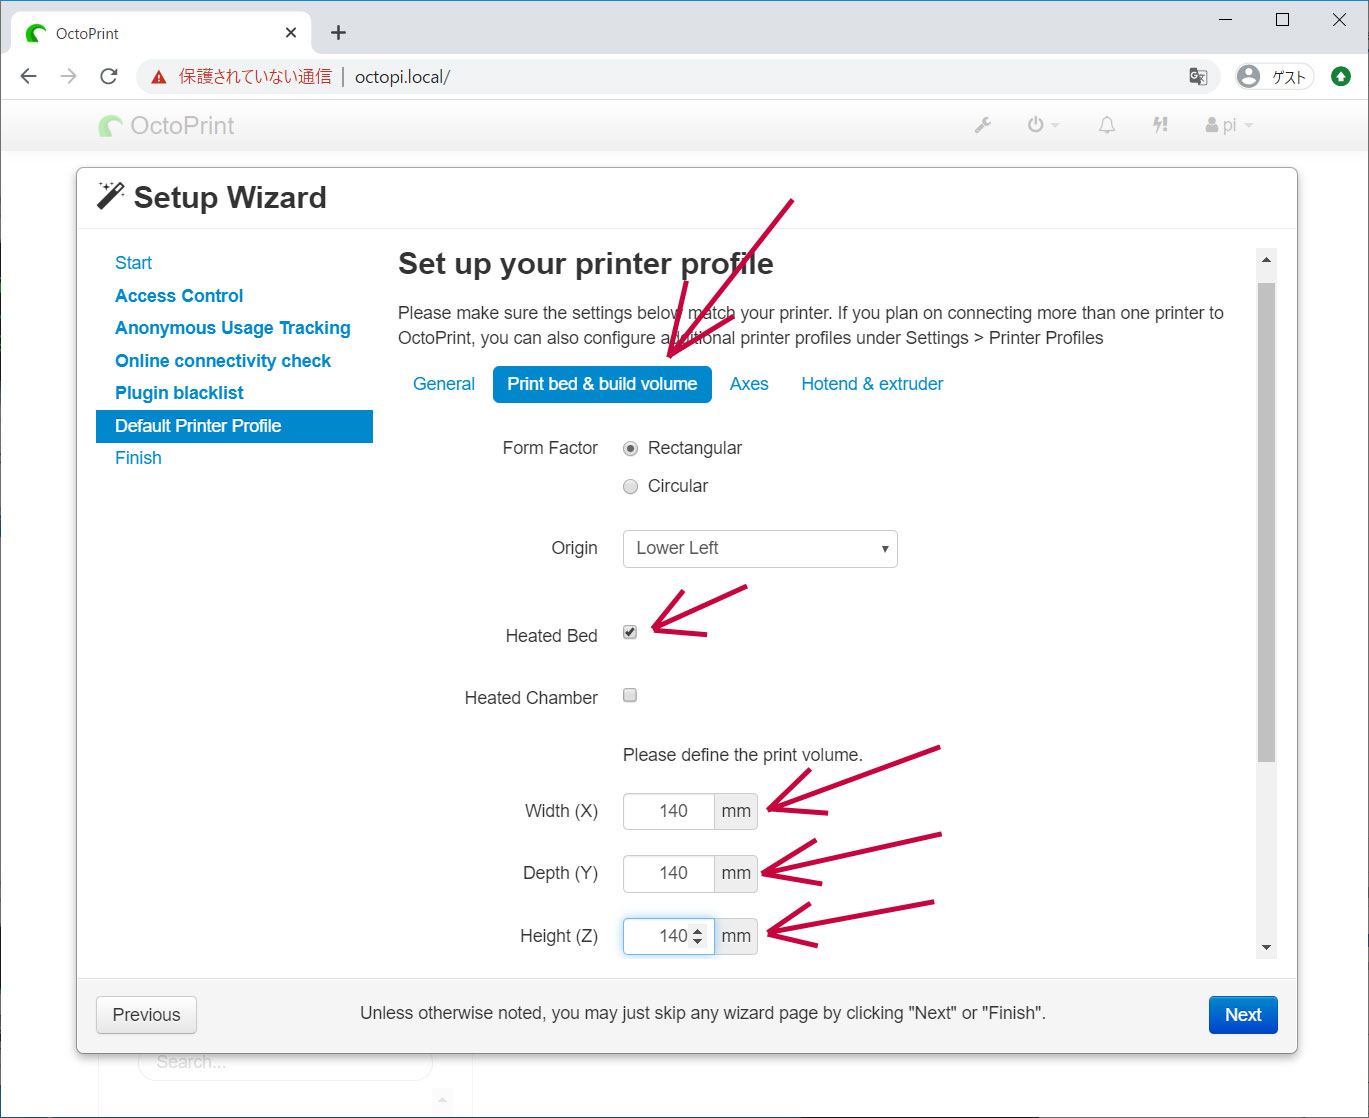Select the Circular form factor
This screenshot has width=1369, height=1118.
(x=630, y=487)
